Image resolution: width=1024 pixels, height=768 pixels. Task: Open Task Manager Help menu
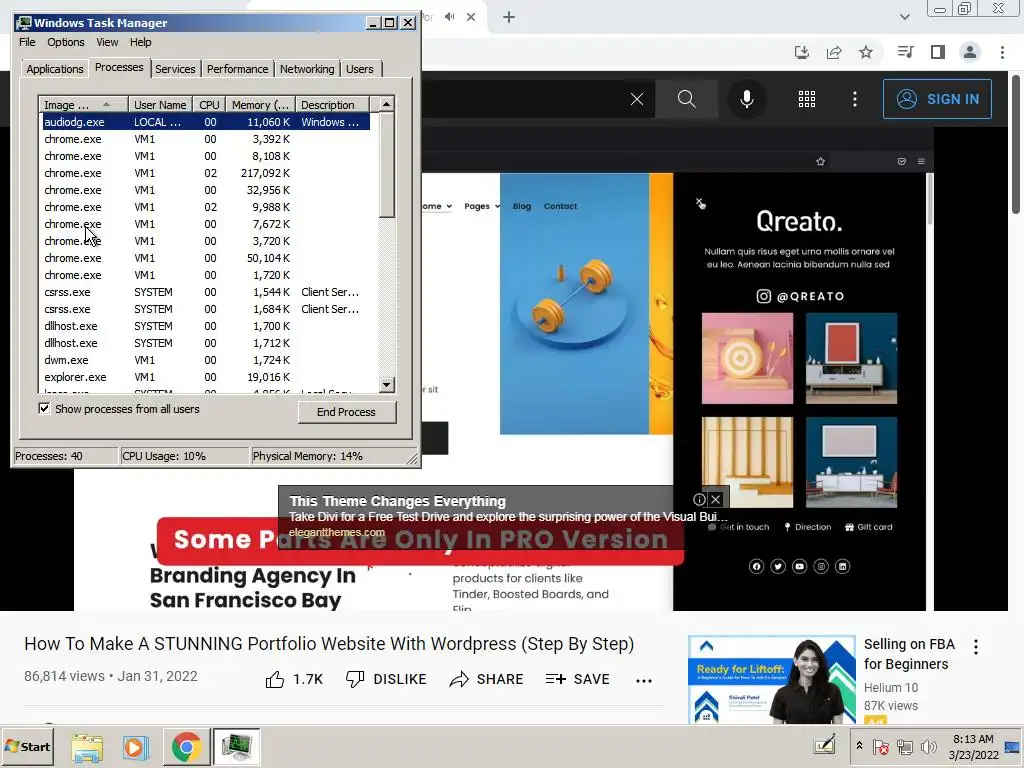(x=140, y=42)
